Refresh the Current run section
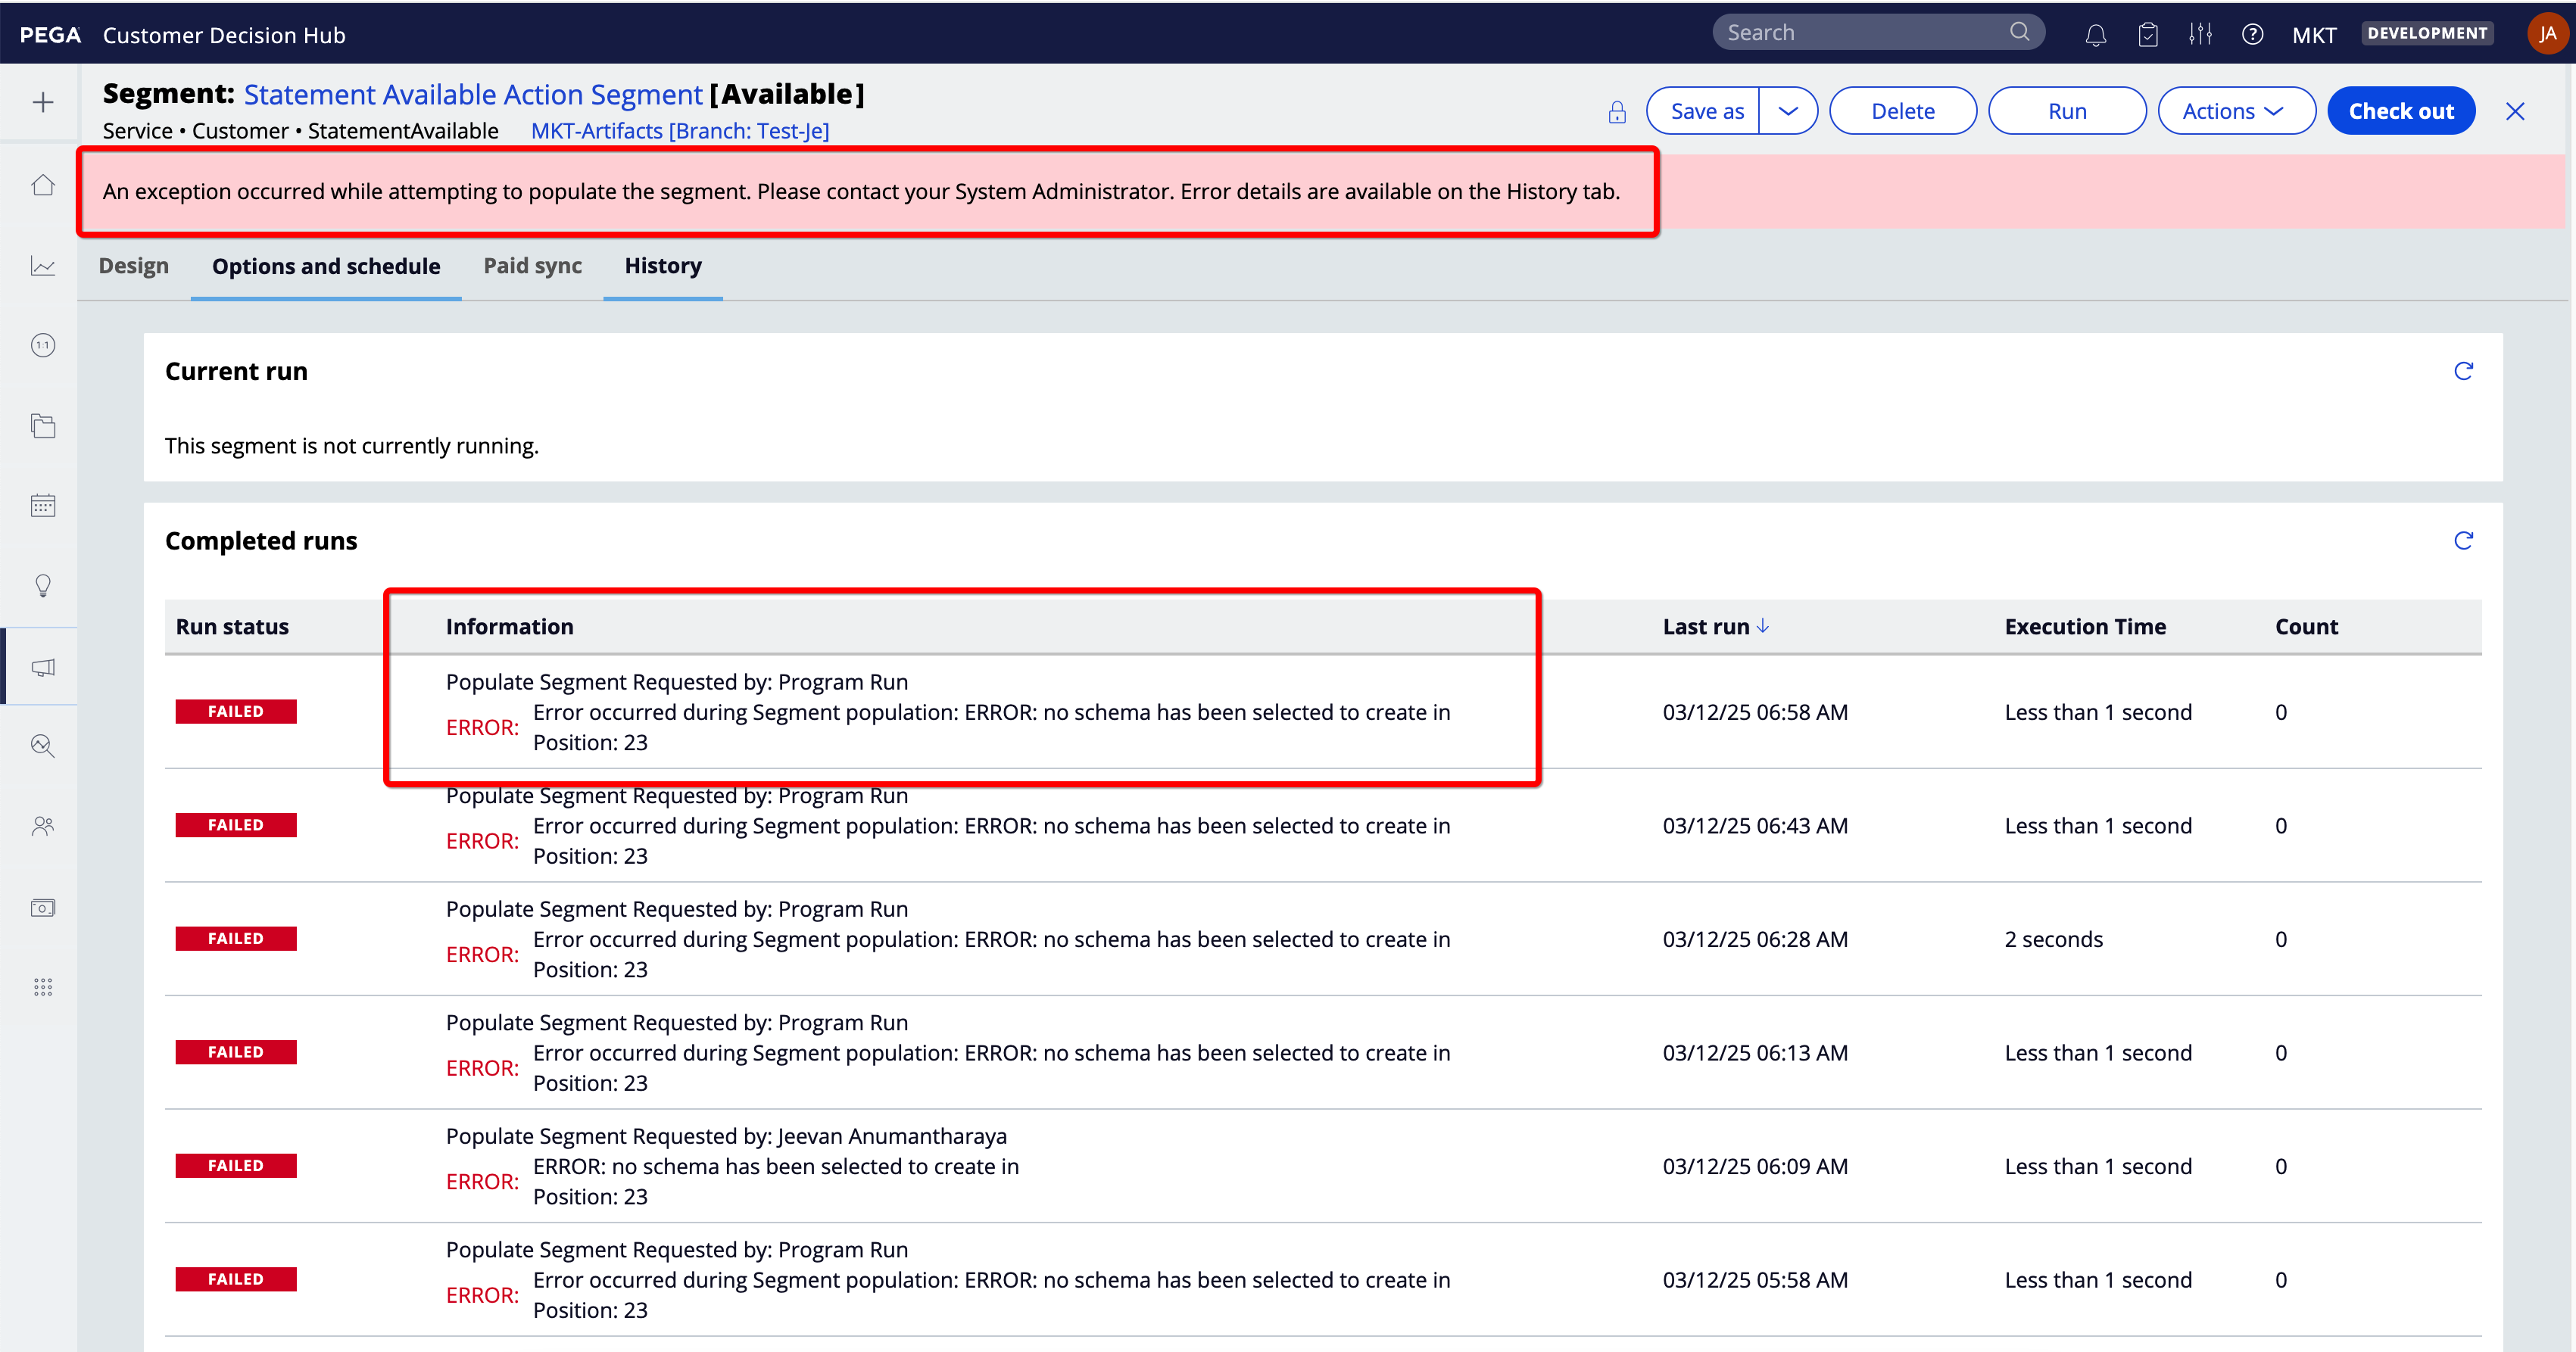The image size is (2576, 1352). click(x=2464, y=371)
